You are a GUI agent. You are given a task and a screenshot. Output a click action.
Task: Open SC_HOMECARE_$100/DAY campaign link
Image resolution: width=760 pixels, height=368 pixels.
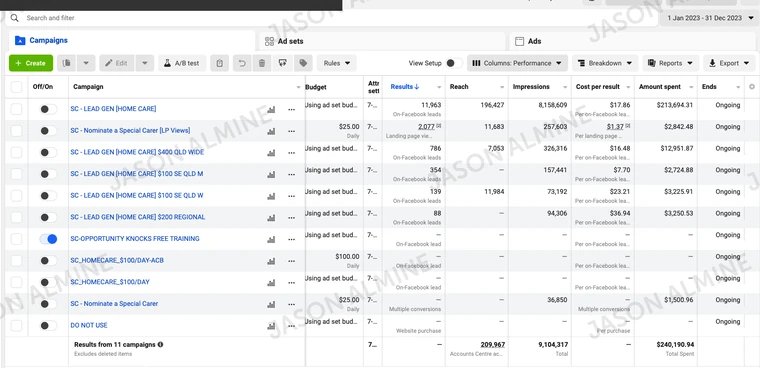tap(110, 282)
